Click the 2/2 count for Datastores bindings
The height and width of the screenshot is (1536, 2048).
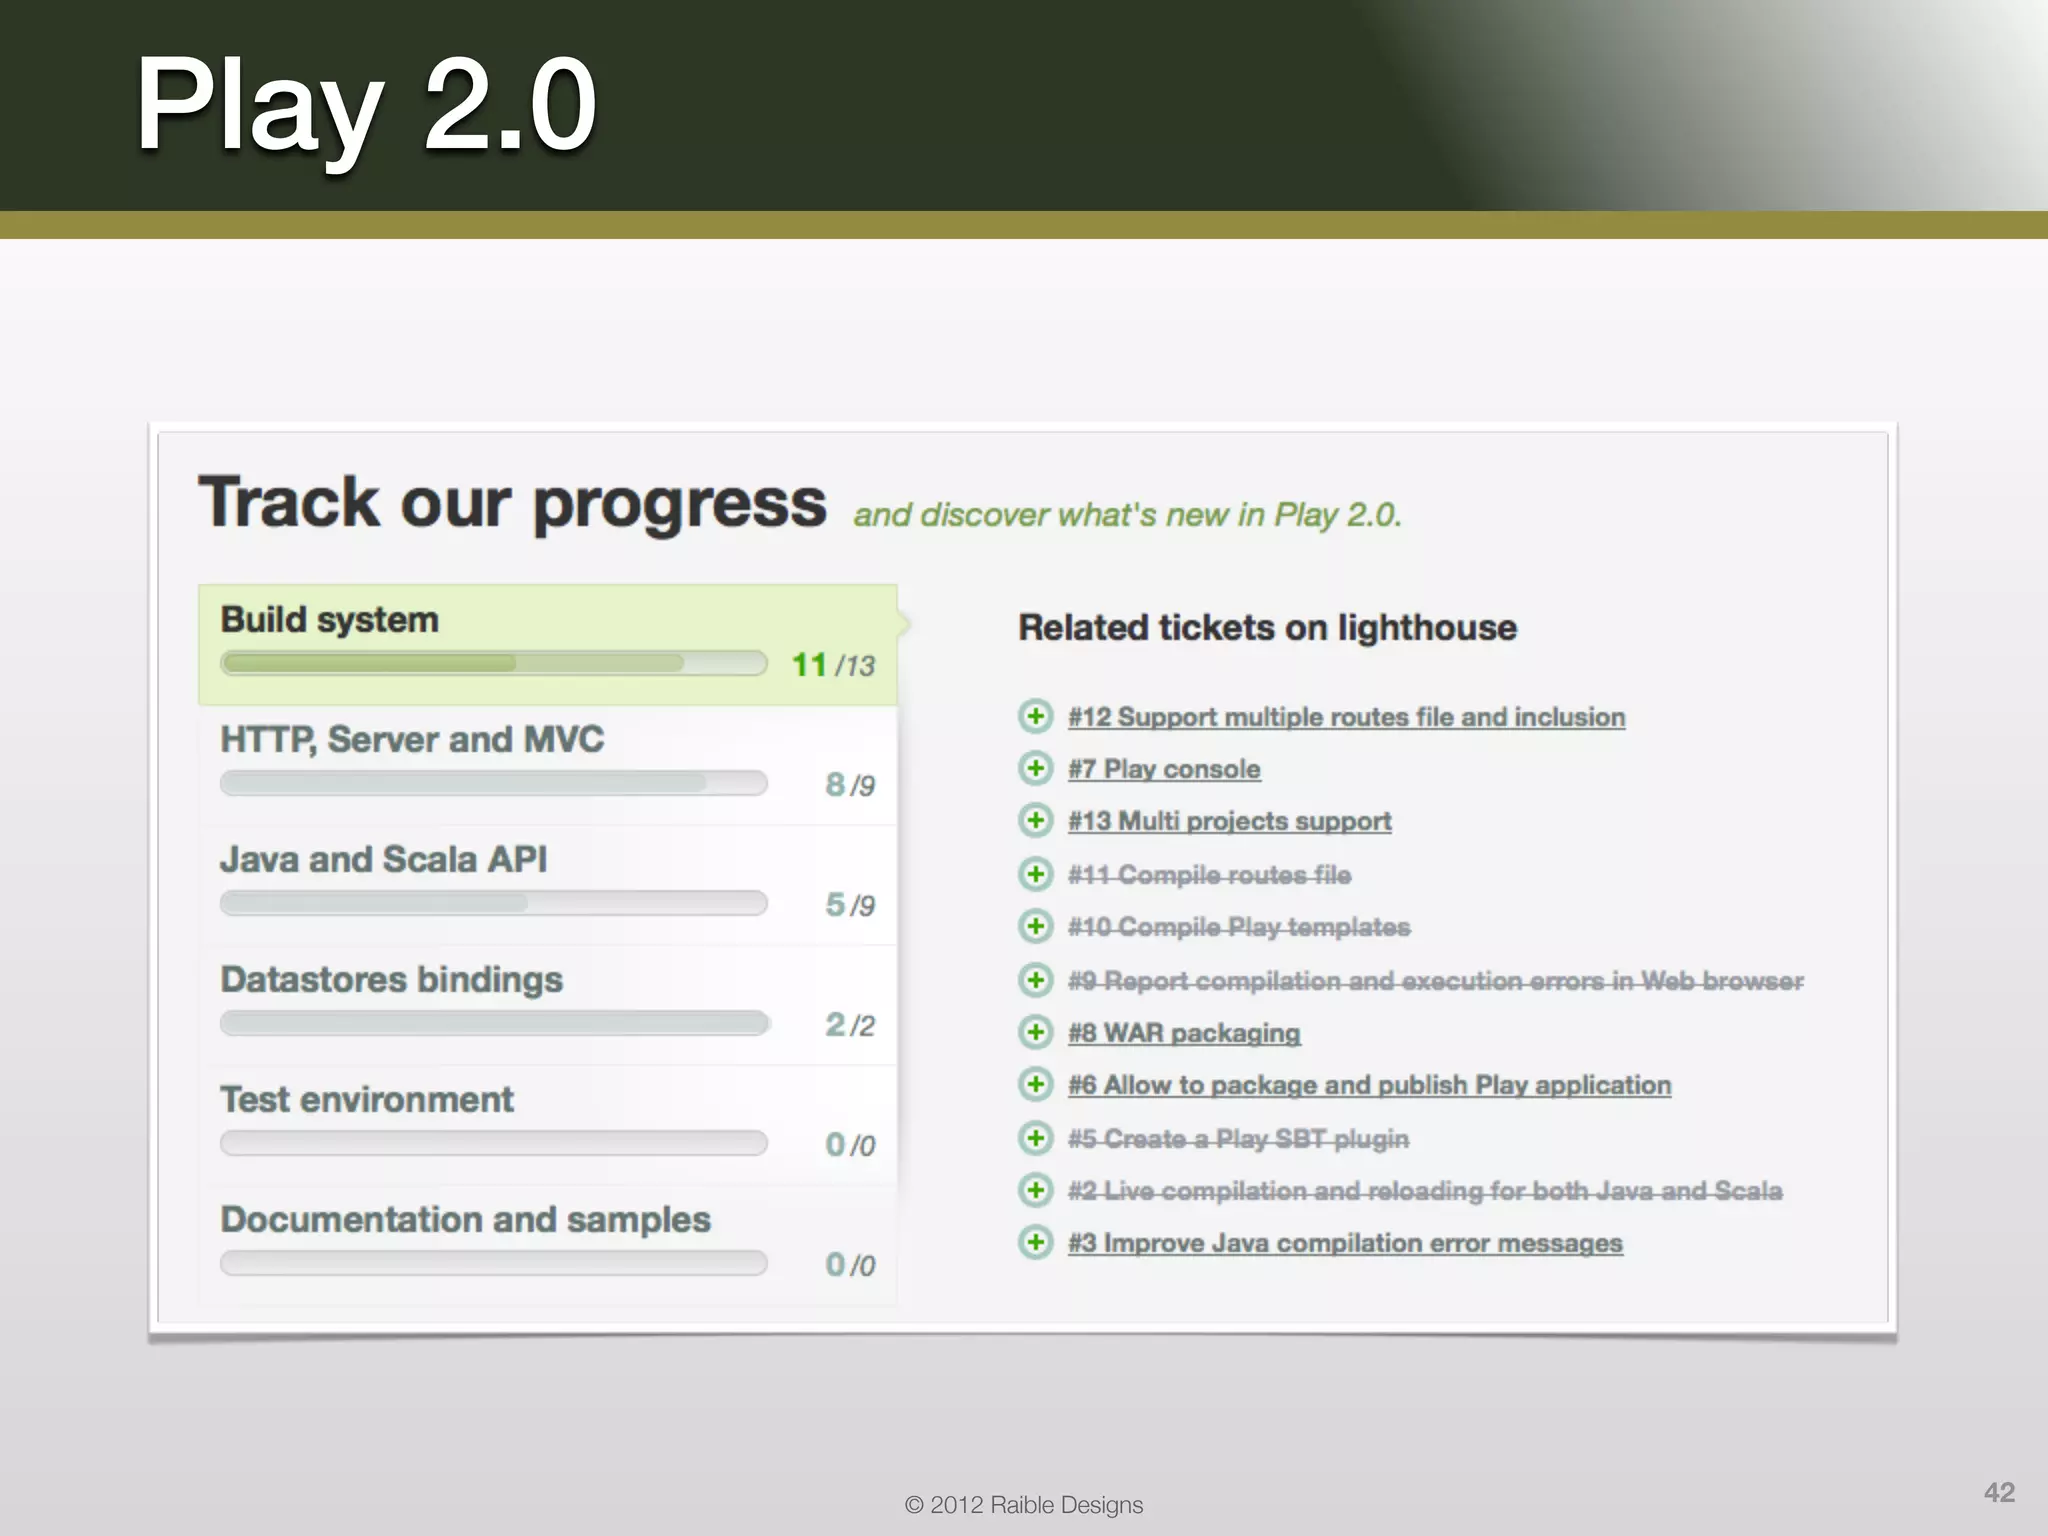850,1025
